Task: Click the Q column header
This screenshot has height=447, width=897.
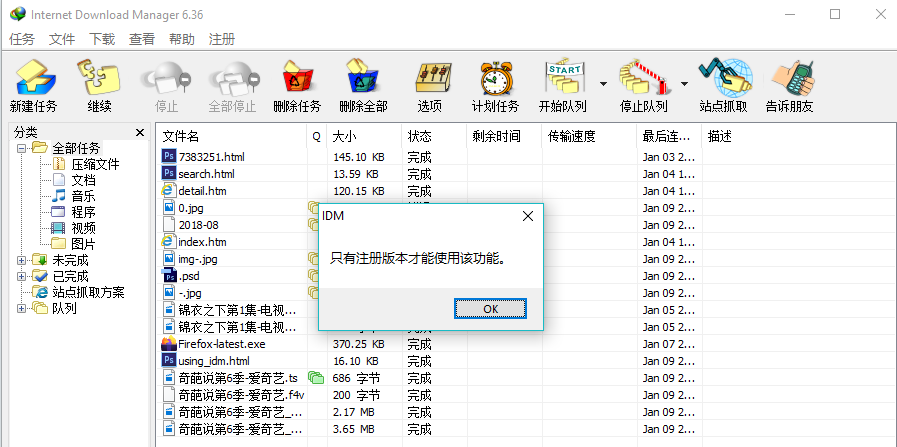Action: [x=316, y=136]
